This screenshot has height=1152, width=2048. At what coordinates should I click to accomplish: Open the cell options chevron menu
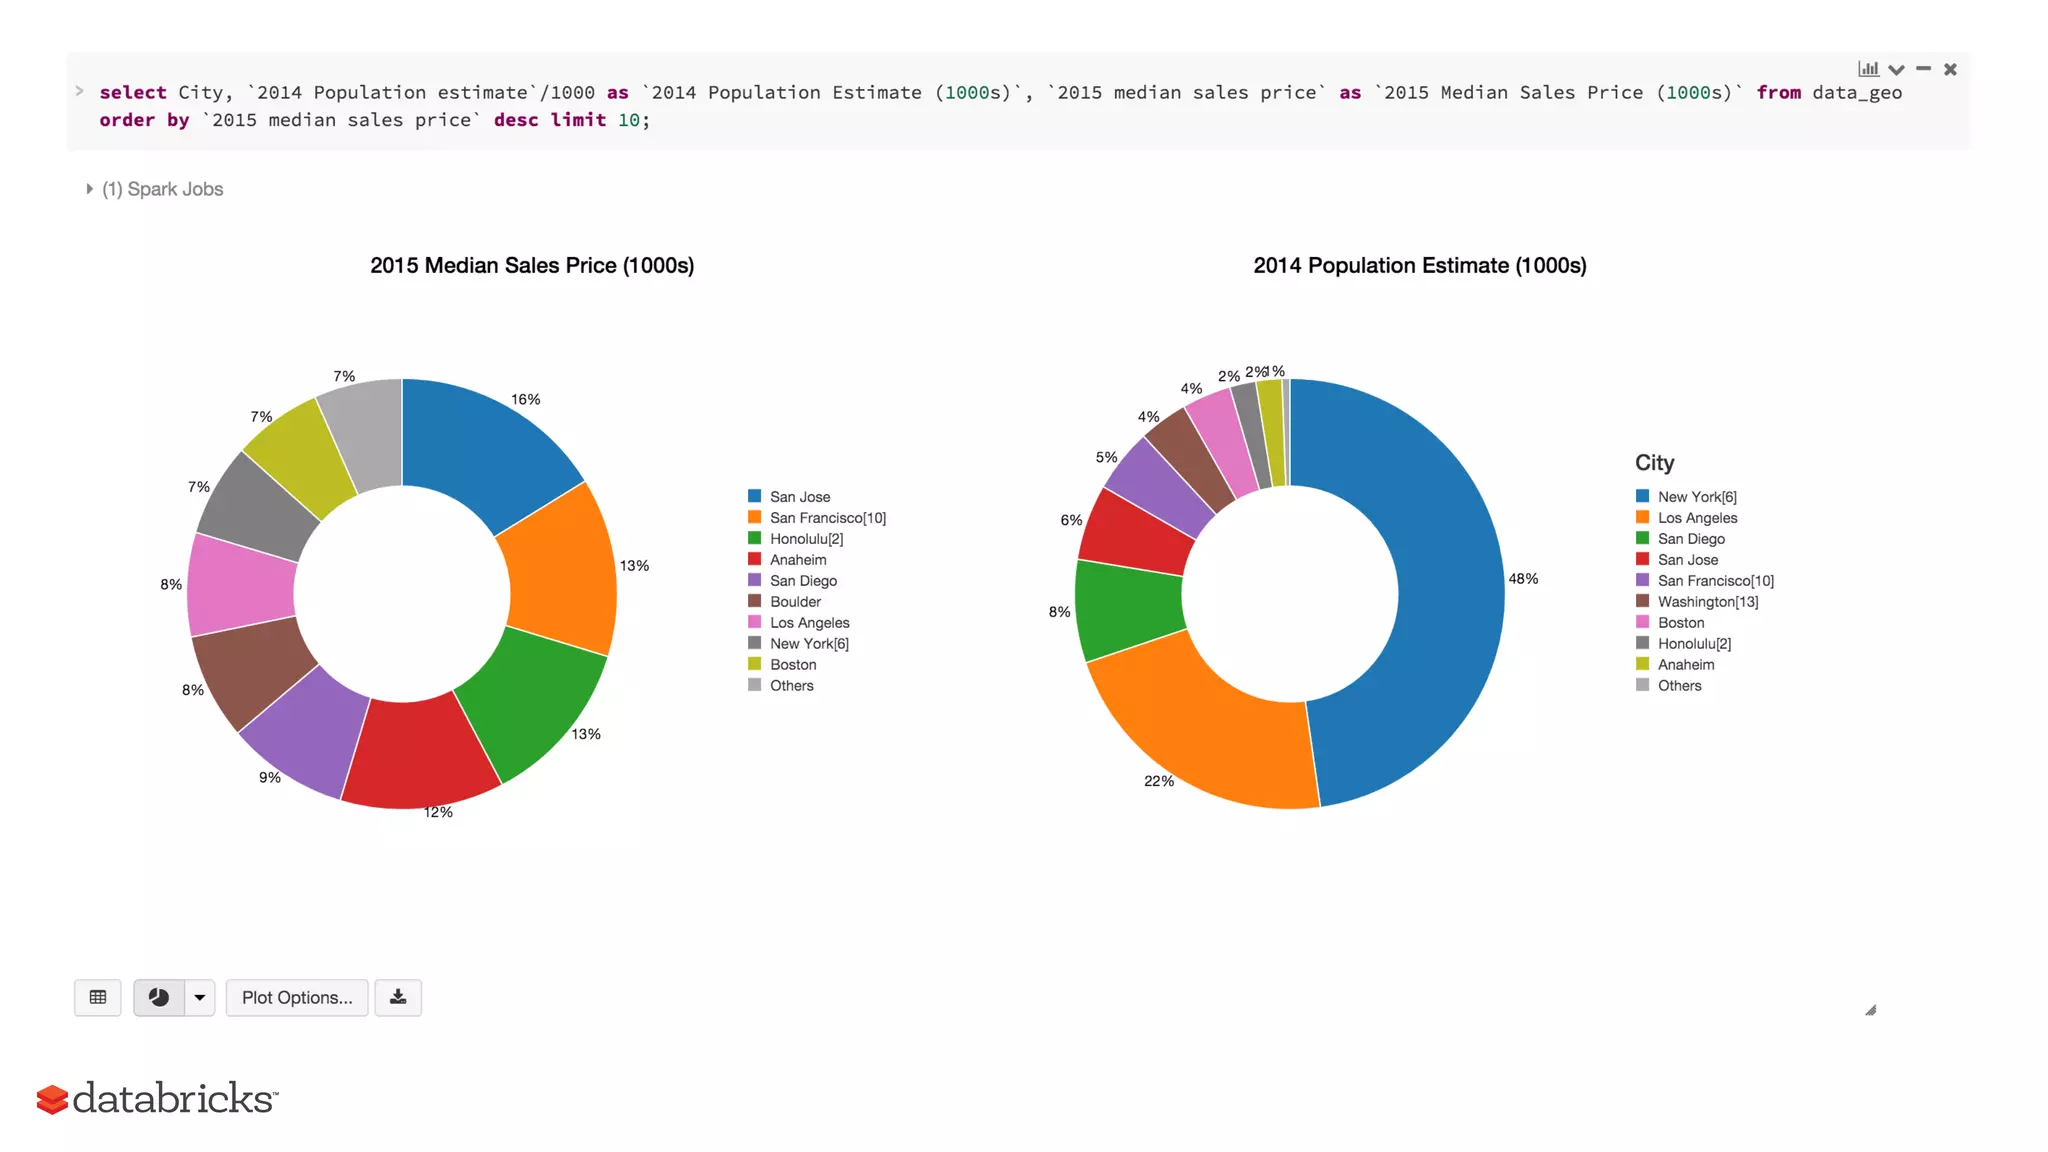pos(1896,70)
